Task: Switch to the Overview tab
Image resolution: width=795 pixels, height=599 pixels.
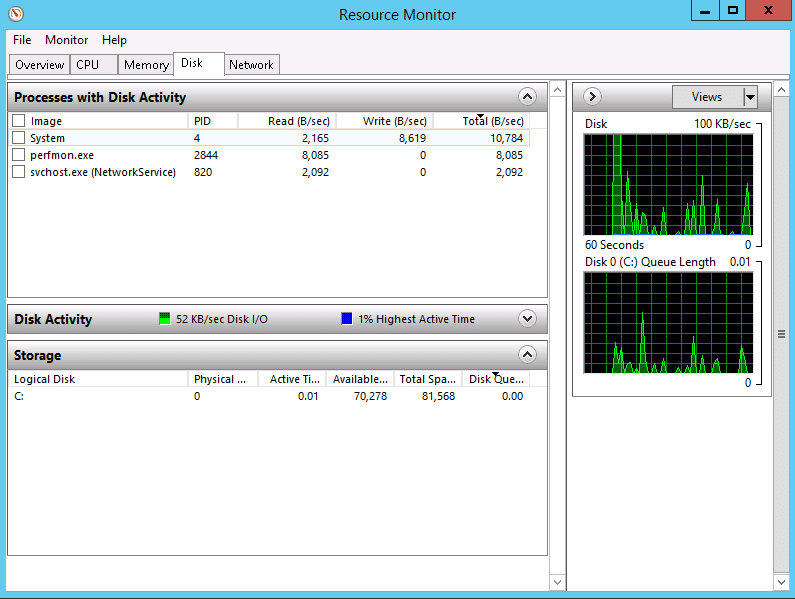Action: point(40,65)
